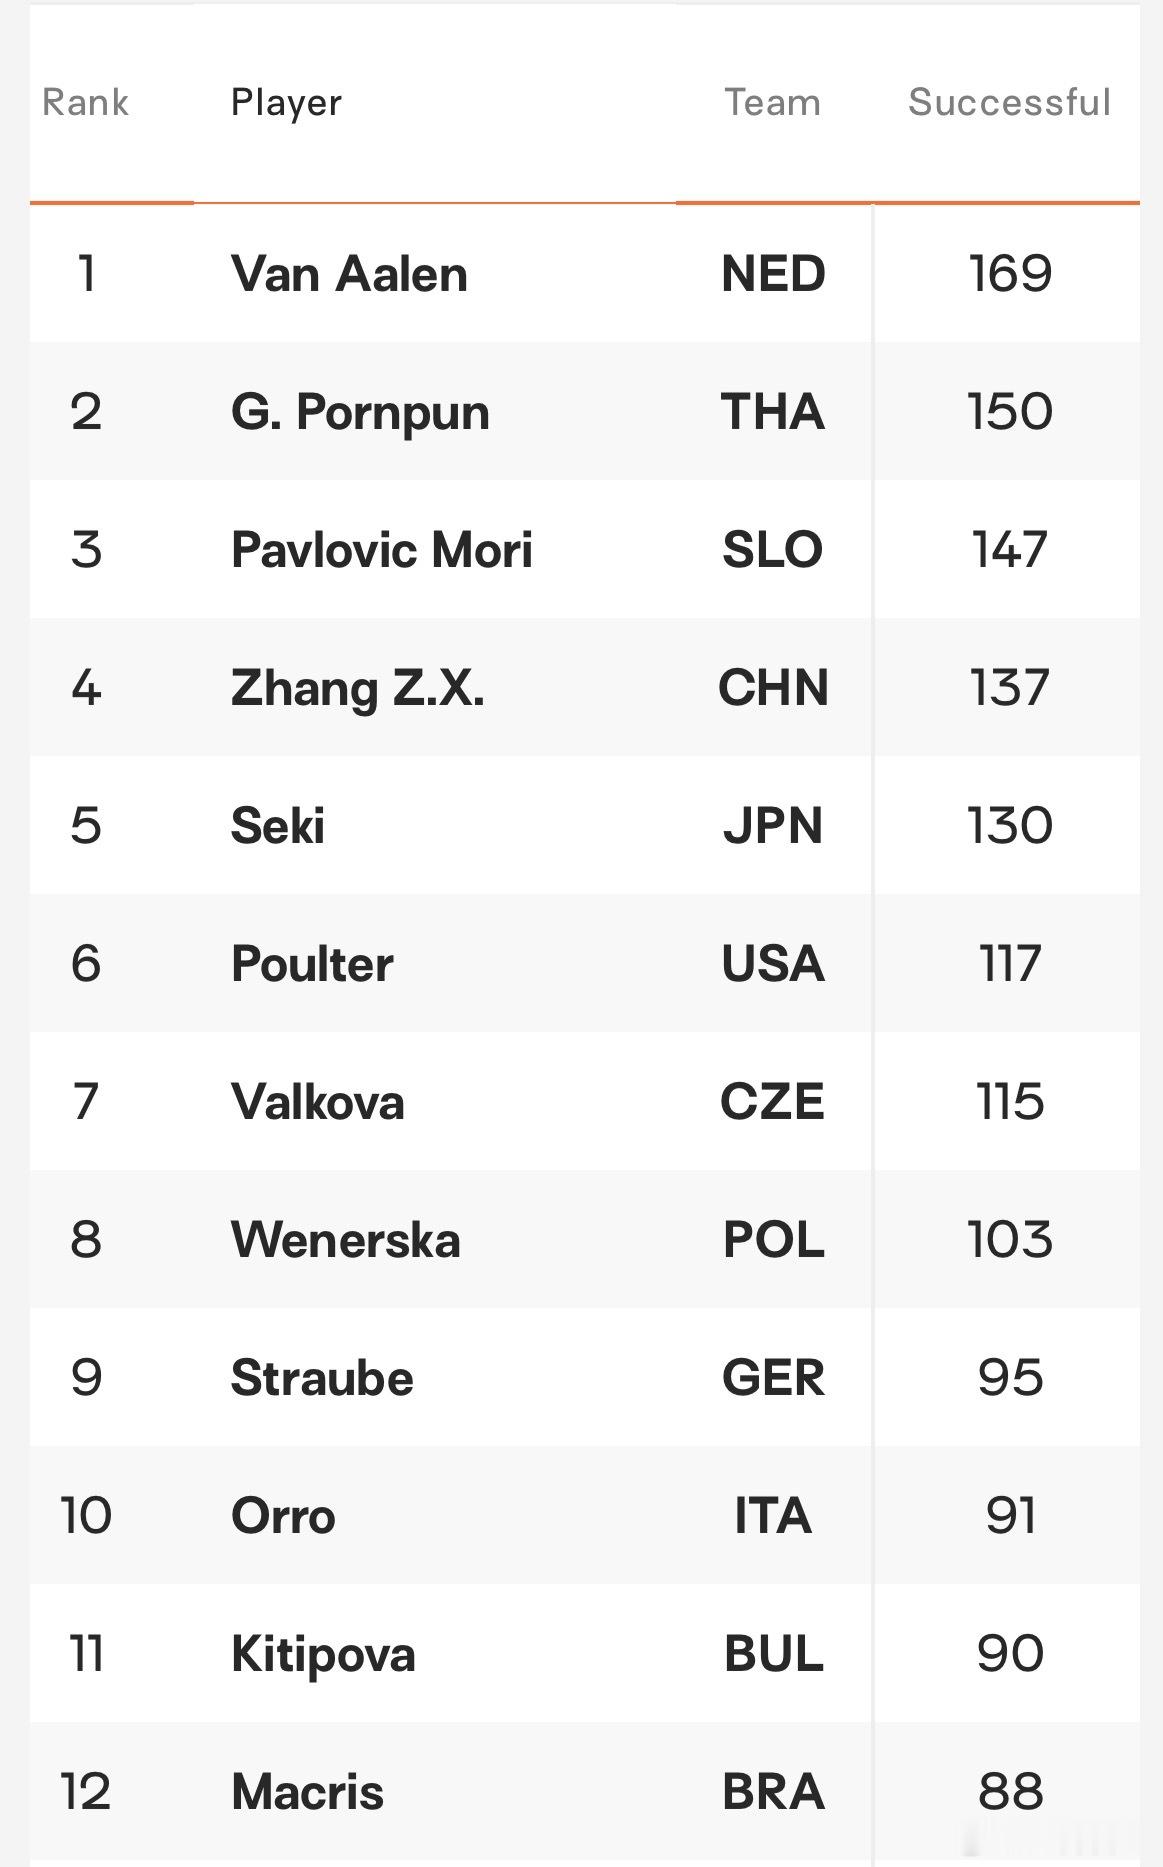The width and height of the screenshot is (1163, 1867).
Task: Open G. Pornpun player profile
Action: pos(360,413)
